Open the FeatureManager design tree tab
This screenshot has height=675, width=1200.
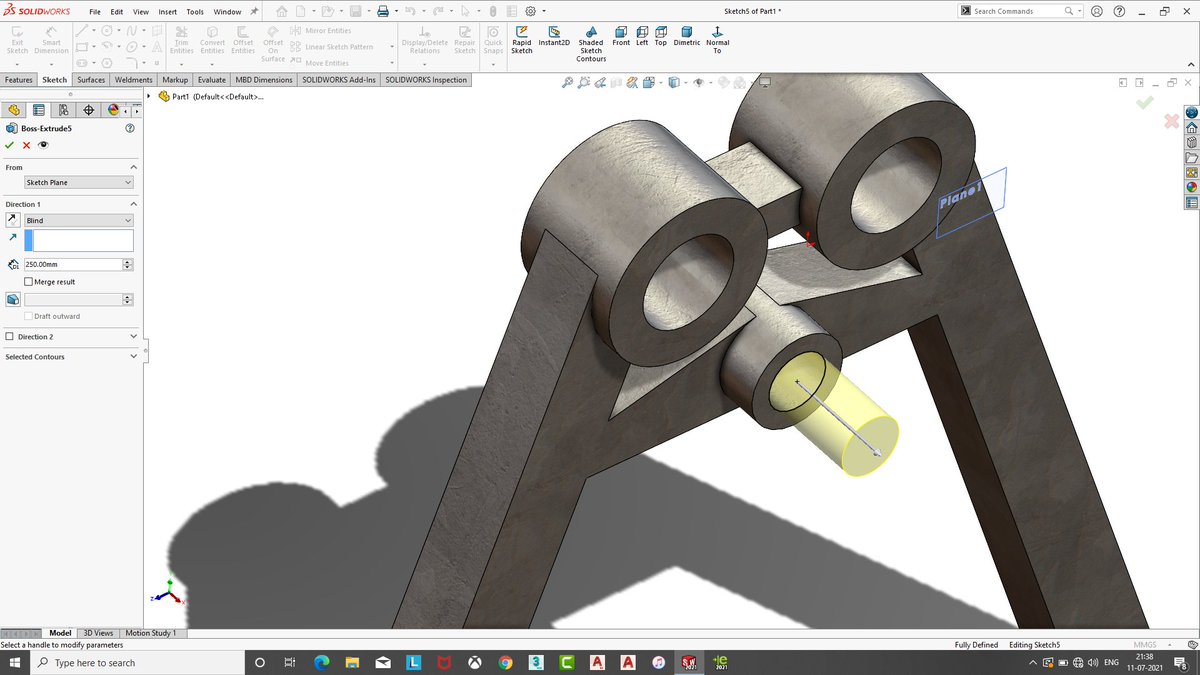(x=14, y=110)
